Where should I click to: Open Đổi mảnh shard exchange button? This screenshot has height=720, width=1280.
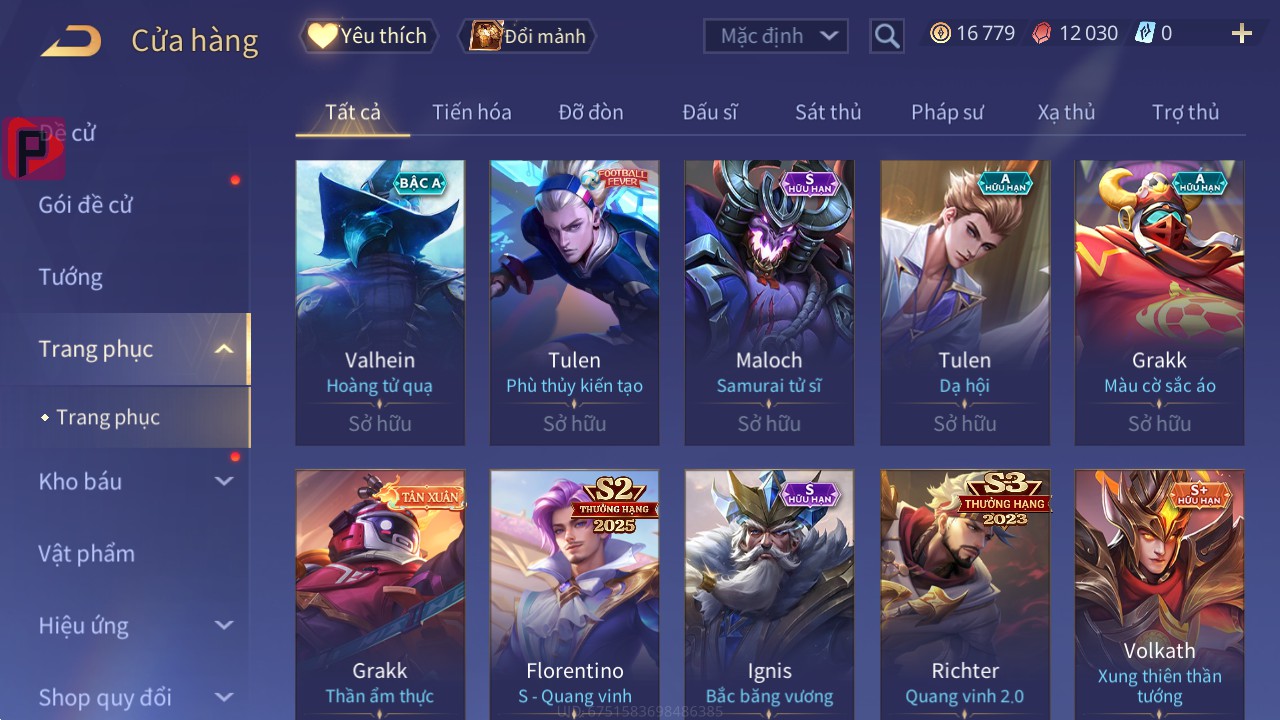point(527,36)
